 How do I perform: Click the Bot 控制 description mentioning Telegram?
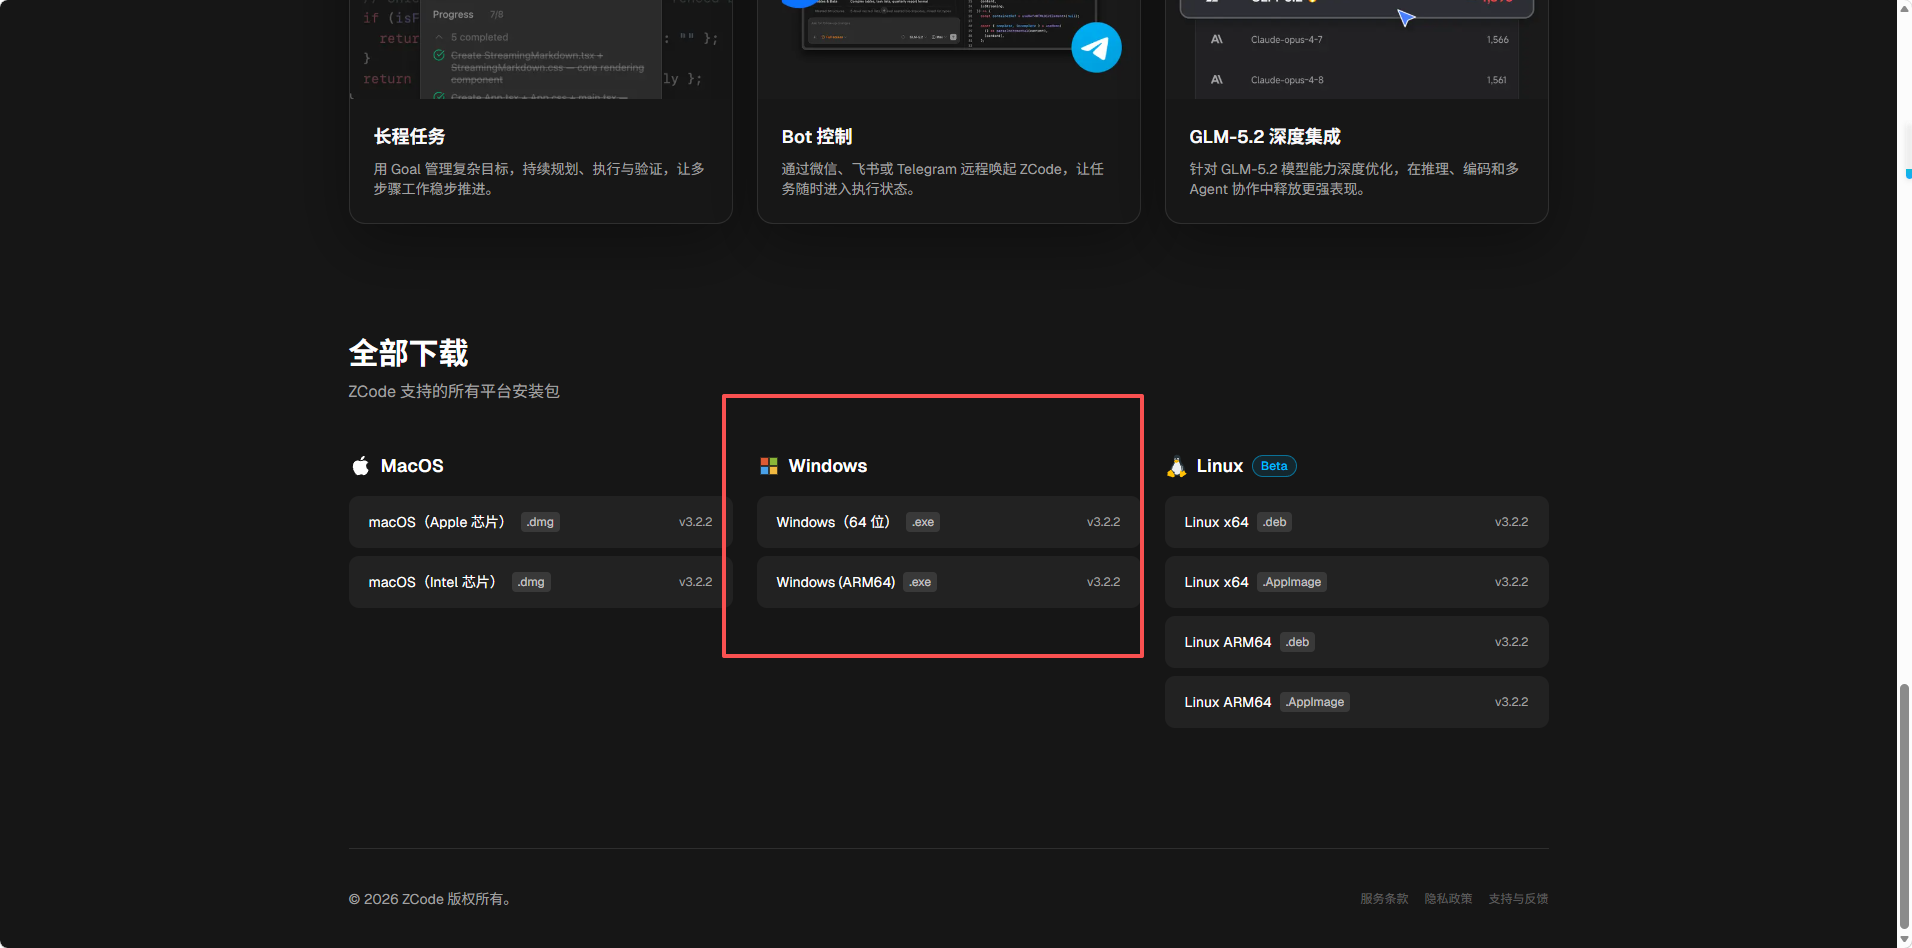tap(943, 179)
